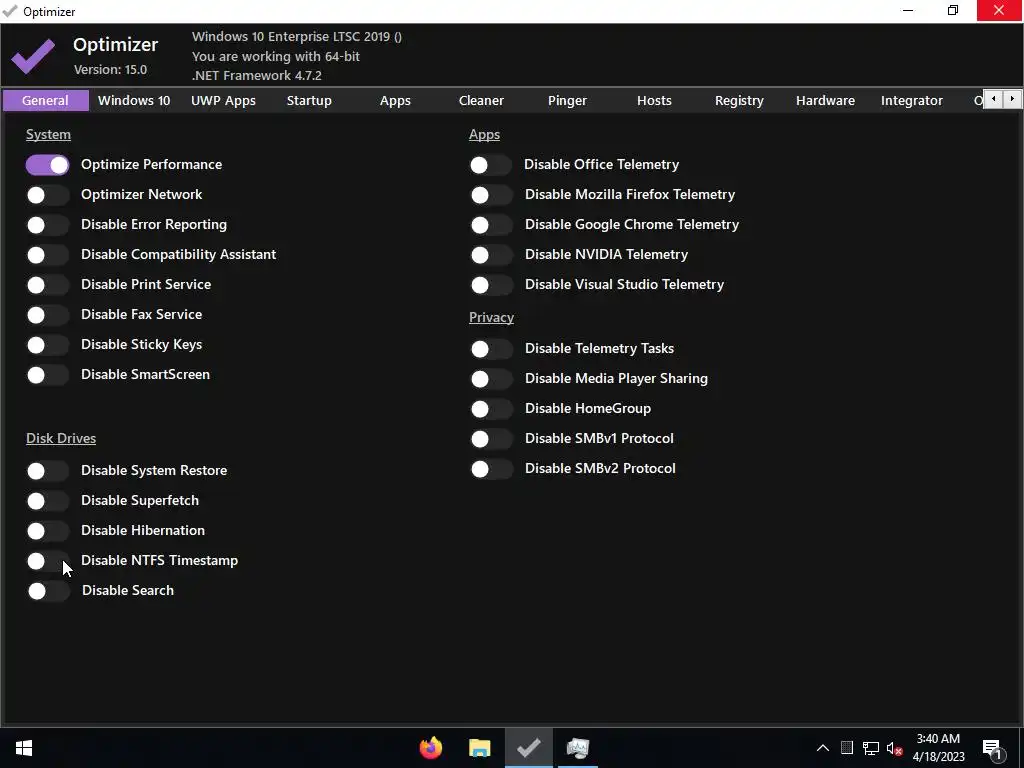Toggle Disable SMBv2 Protocol switch
Screen dimensions: 1024x768
pyautogui.click(x=492, y=469)
